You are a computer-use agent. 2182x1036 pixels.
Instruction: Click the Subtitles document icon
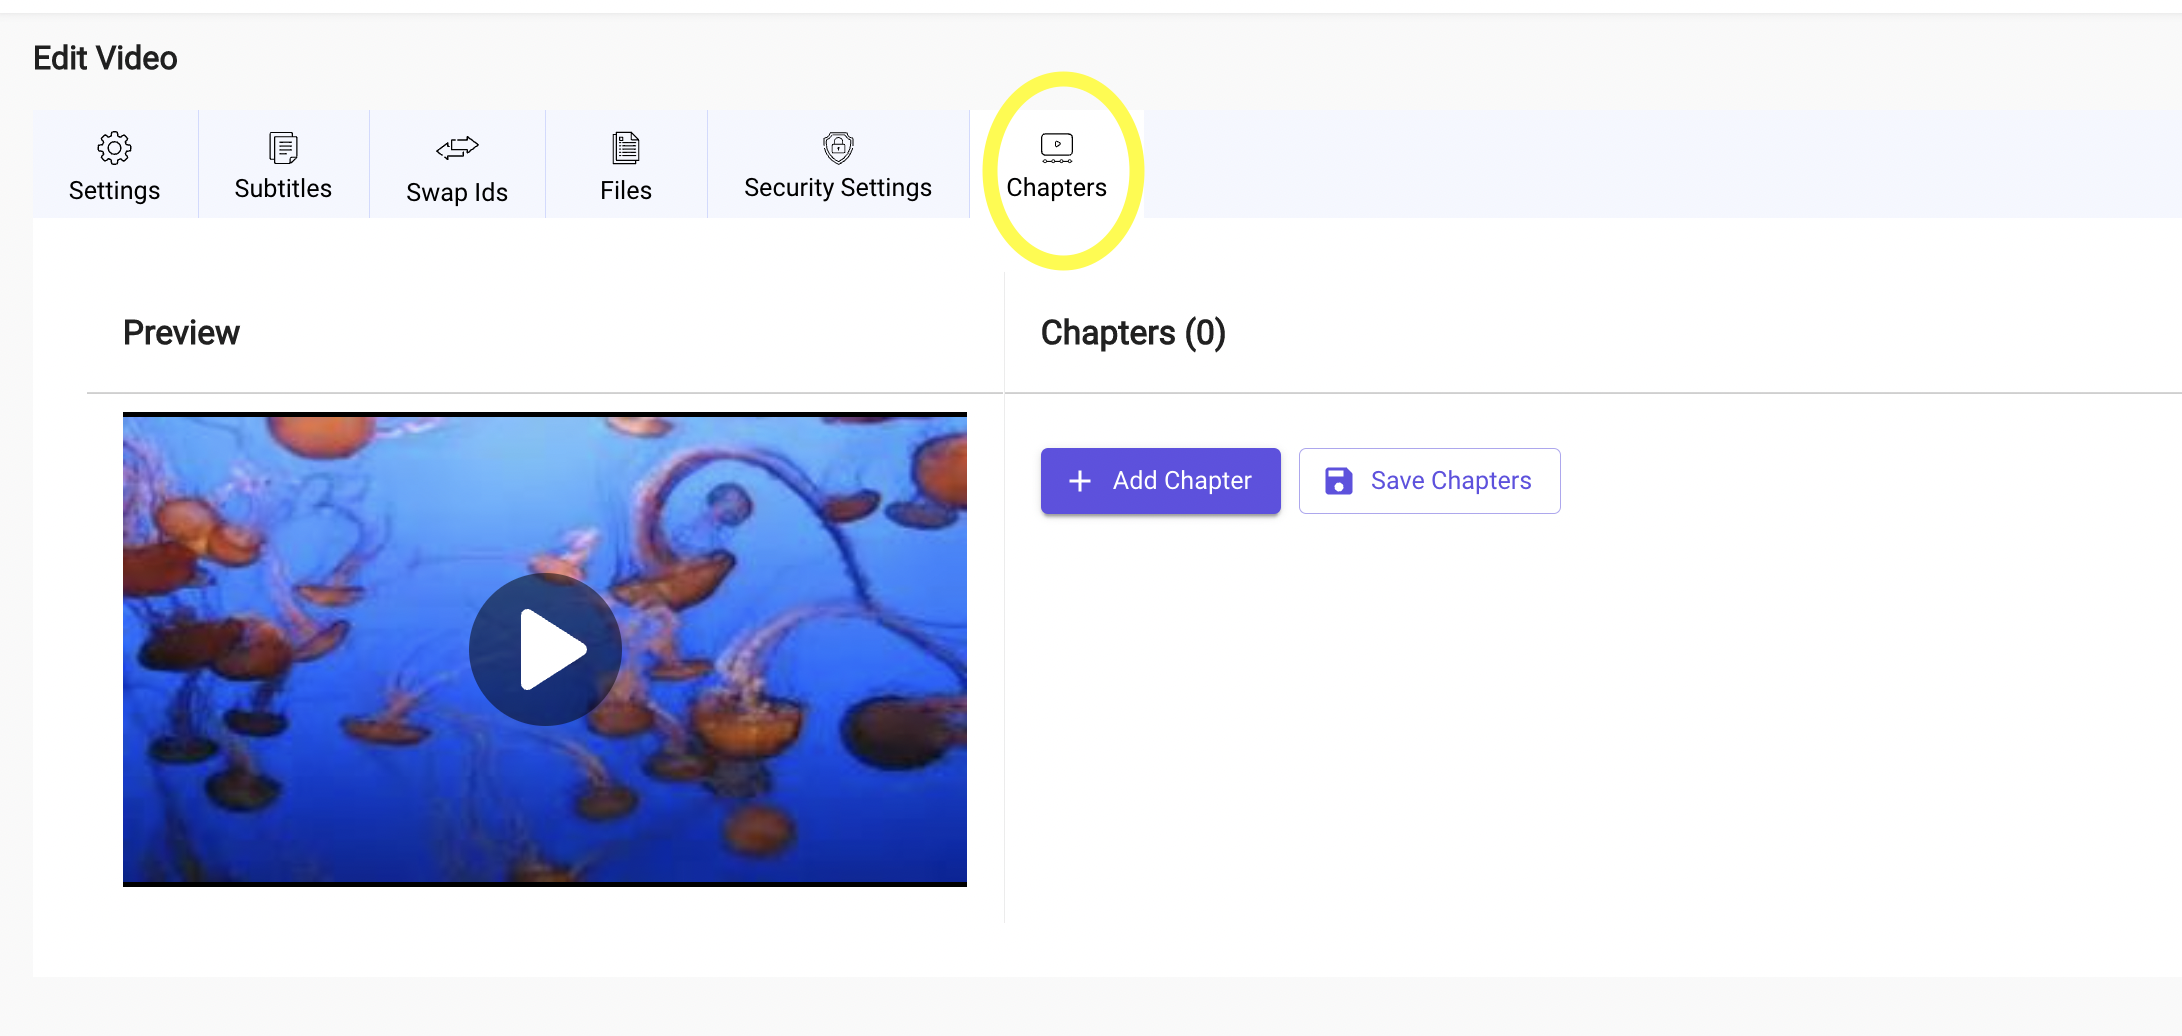click(283, 148)
